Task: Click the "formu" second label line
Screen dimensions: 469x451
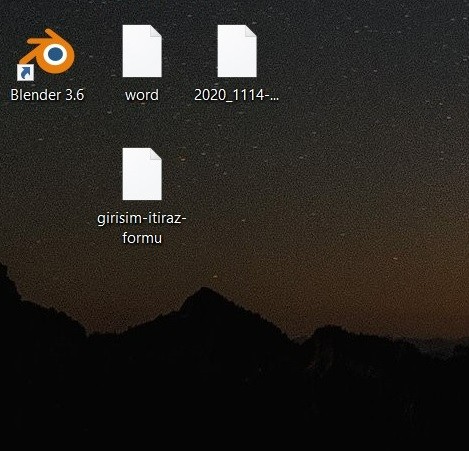Action: [142, 238]
